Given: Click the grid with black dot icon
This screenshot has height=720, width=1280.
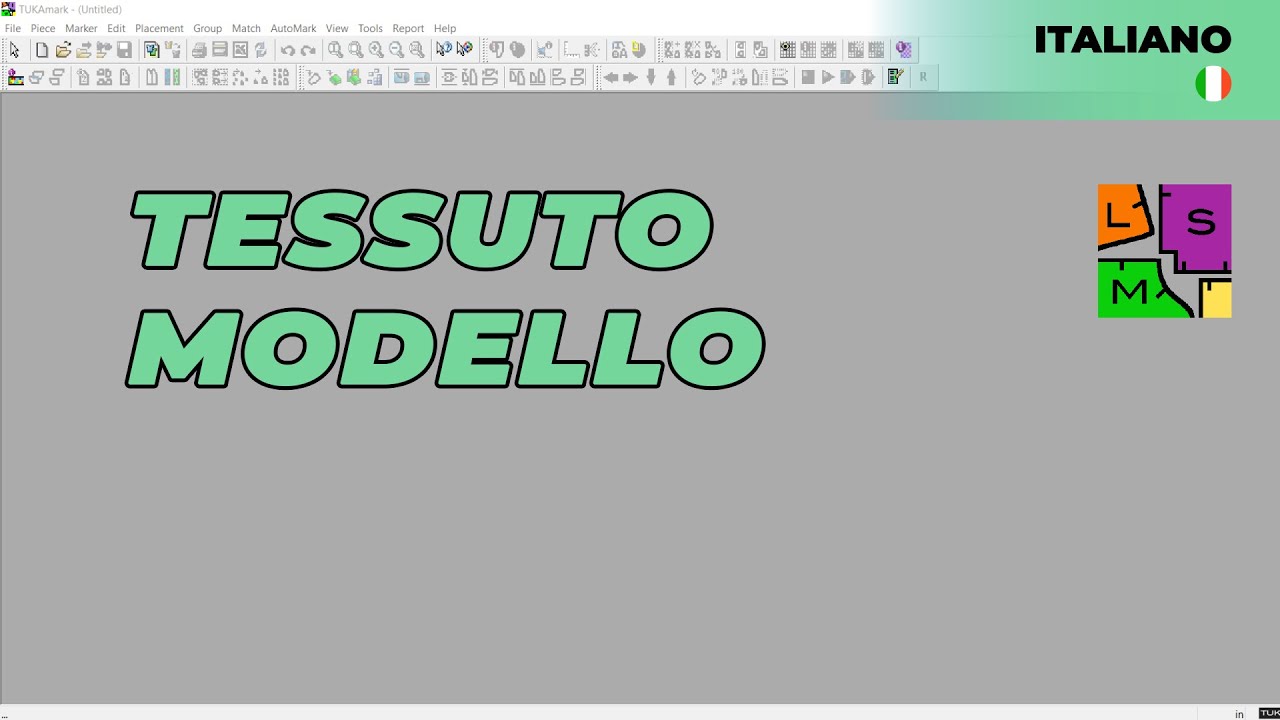Looking at the screenshot, I should point(787,50).
